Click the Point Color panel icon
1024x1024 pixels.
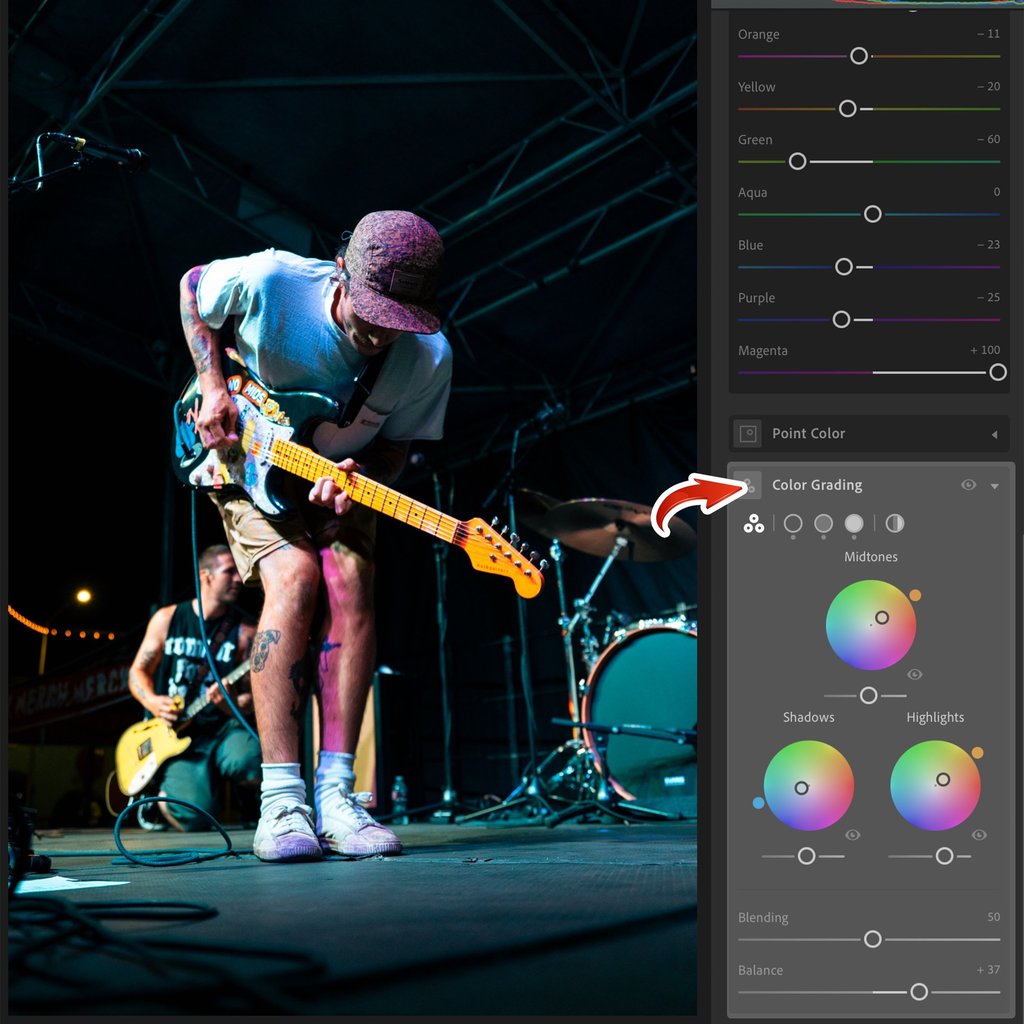click(747, 433)
